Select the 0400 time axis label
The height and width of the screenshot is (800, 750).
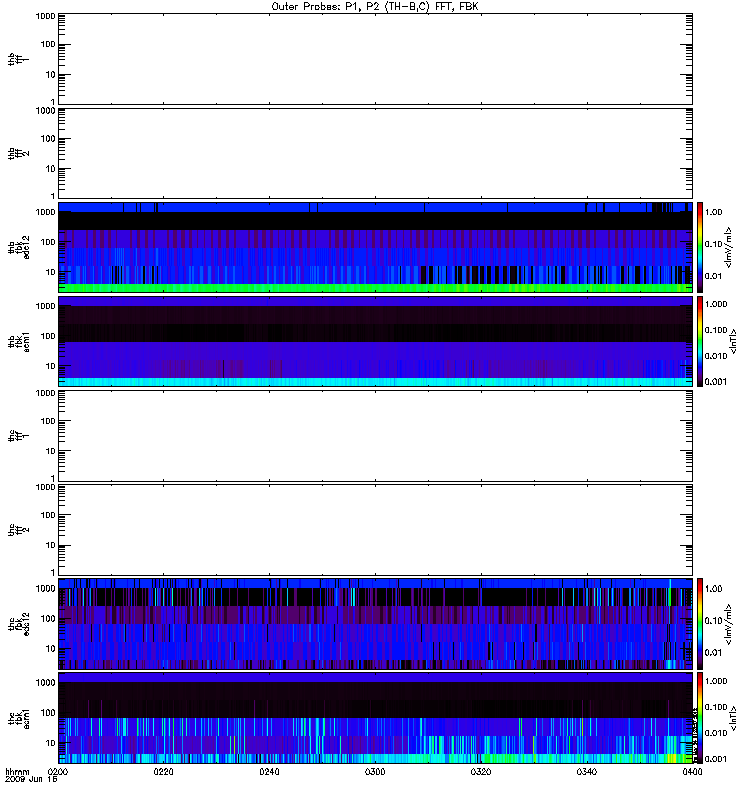tap(692, 771)
